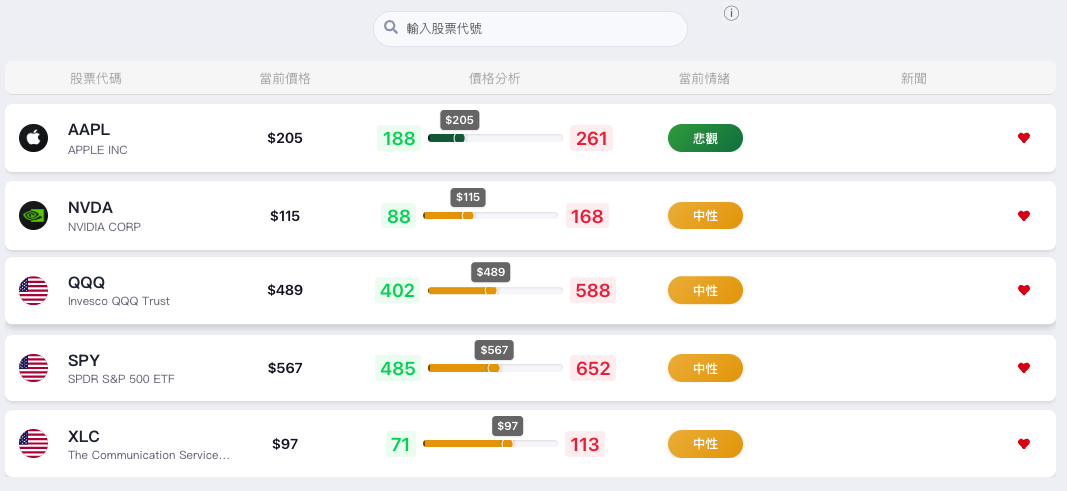
Task: Sort by 股票代碼 column header
Action: (x=95, y=79)
